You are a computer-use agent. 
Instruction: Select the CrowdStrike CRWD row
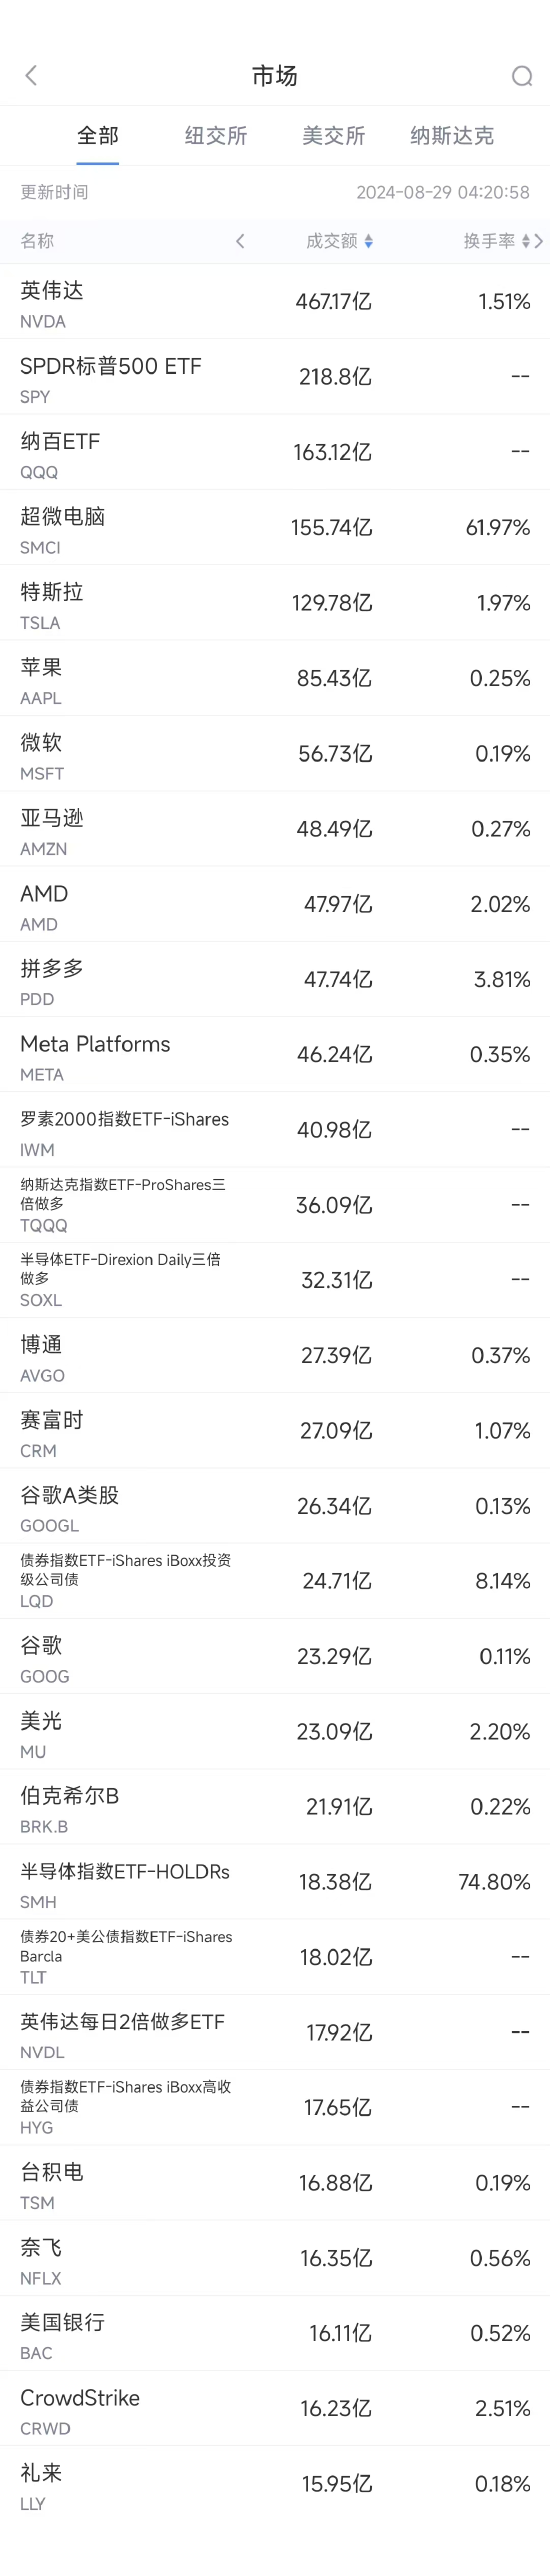(275, 2409)
